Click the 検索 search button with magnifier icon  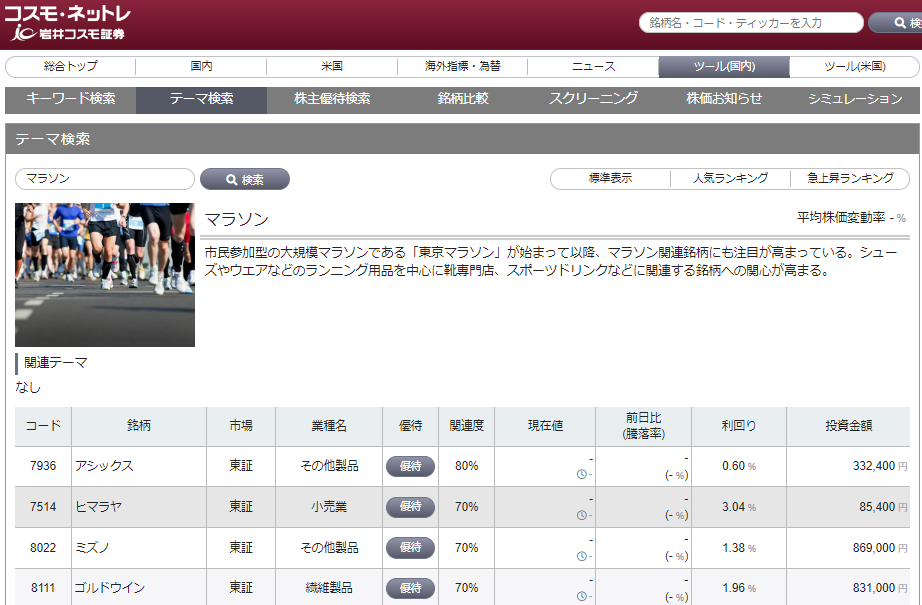[x=244, y=179]
